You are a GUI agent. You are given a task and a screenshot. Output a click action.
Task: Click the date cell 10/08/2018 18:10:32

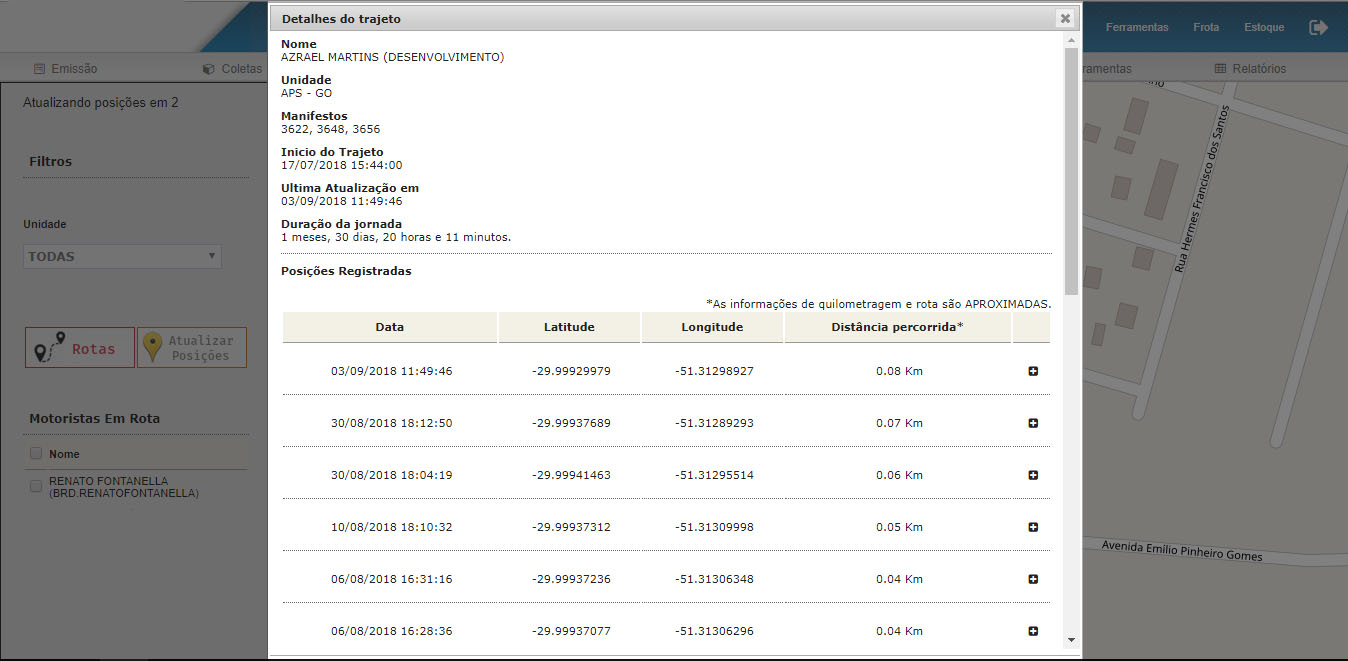(391, 527)
